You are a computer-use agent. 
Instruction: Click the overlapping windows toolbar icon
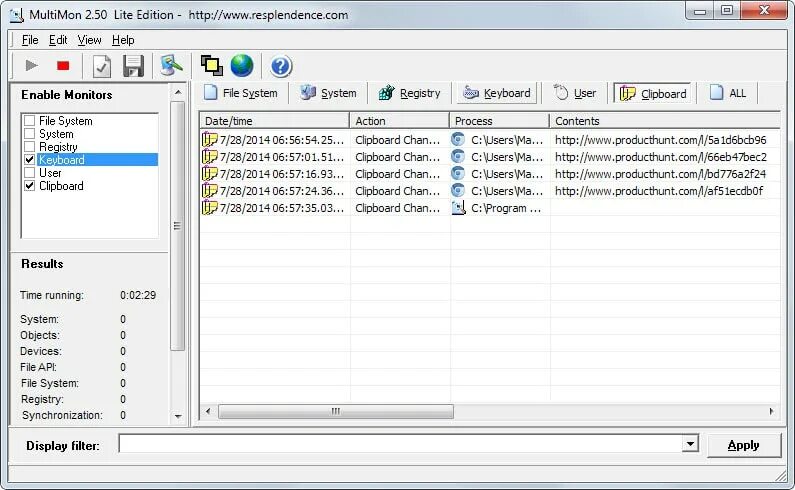(x=211, y=65)
